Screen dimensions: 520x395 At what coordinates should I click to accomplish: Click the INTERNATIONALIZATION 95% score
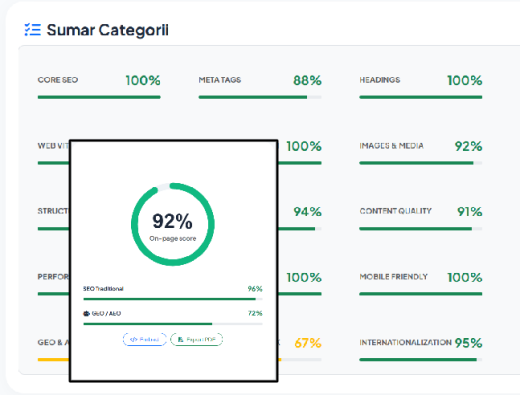click(x=468, y=343)
